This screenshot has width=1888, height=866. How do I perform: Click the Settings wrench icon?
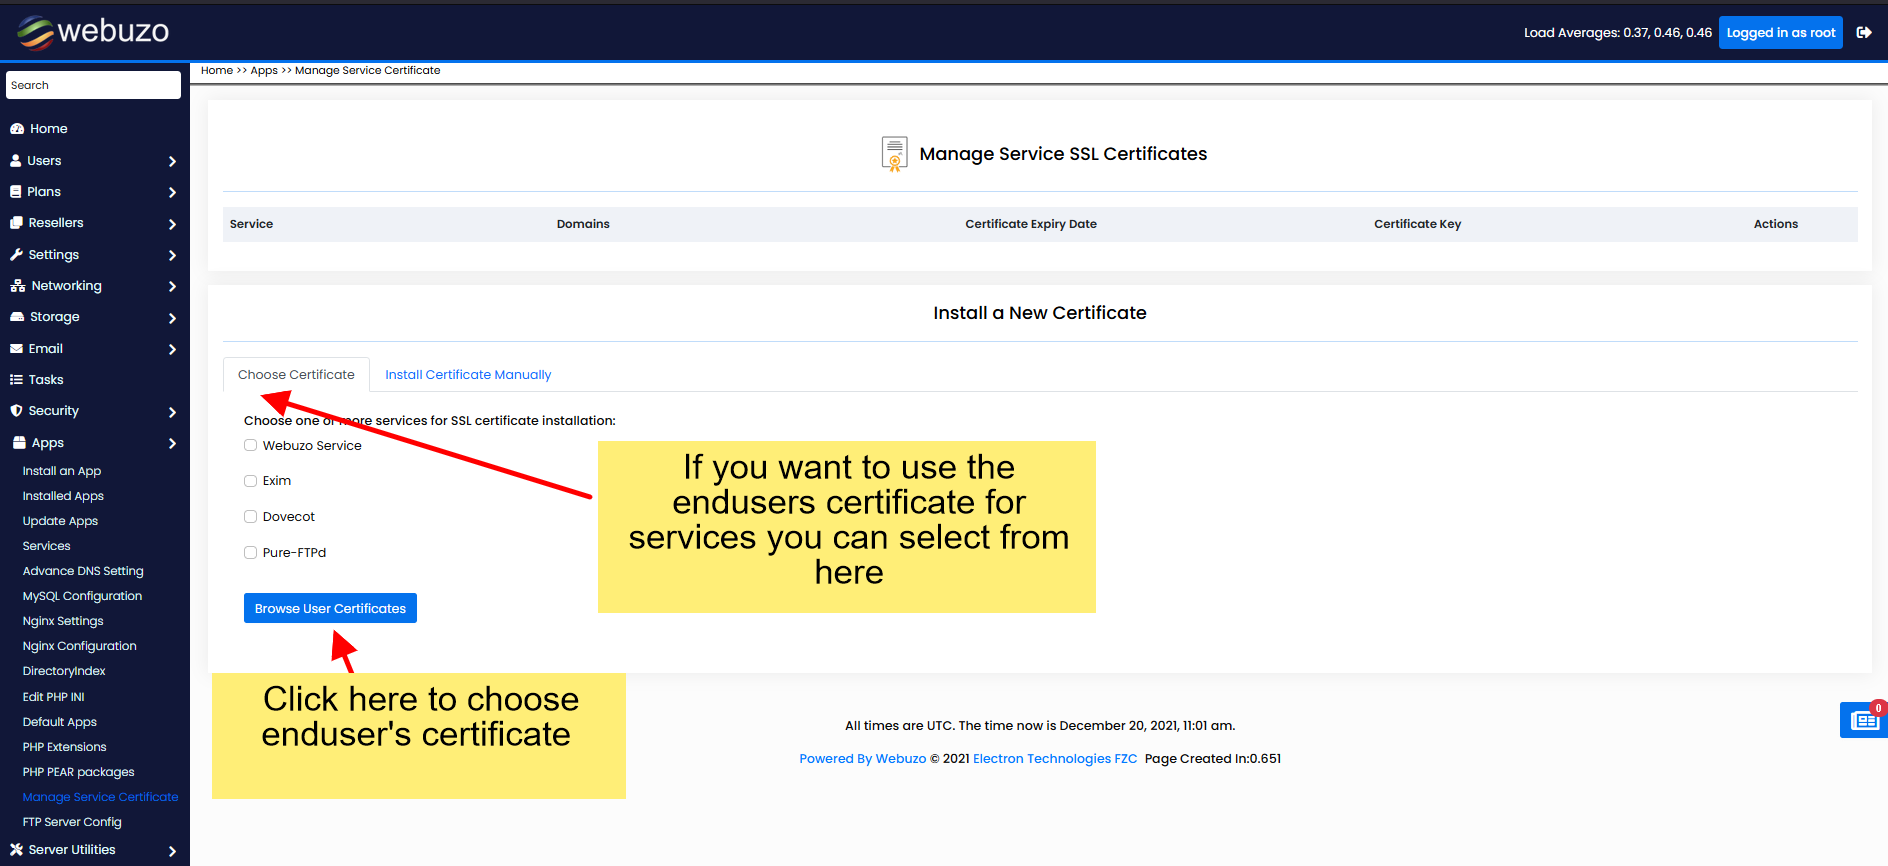pos(16,254)
